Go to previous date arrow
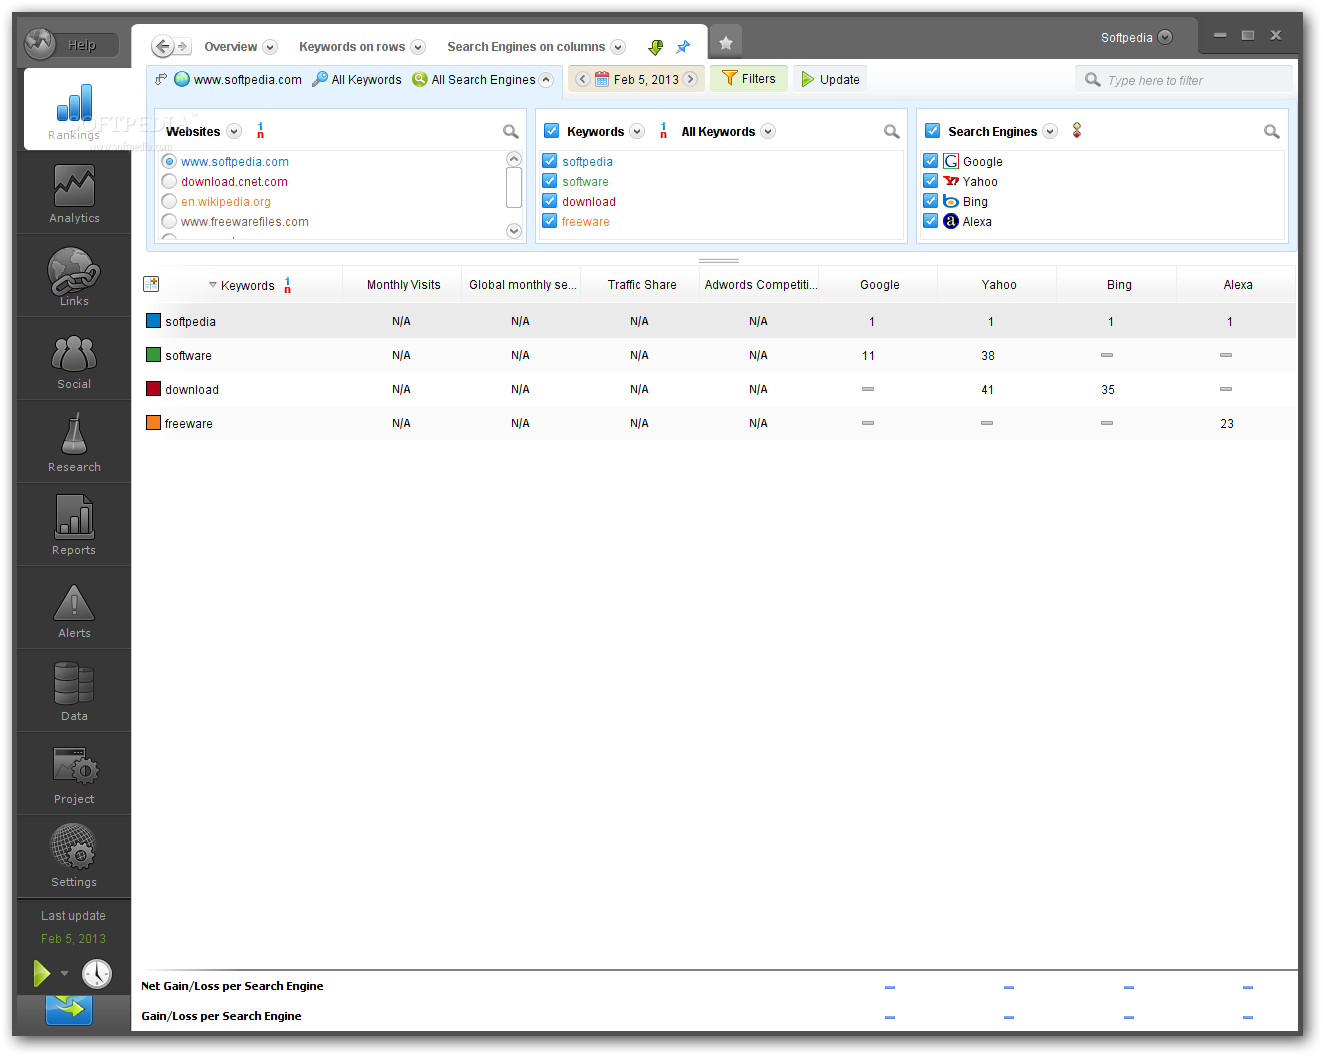Image resolution: width=1323 pixels, height=1056 pixels. pos(582,79)
